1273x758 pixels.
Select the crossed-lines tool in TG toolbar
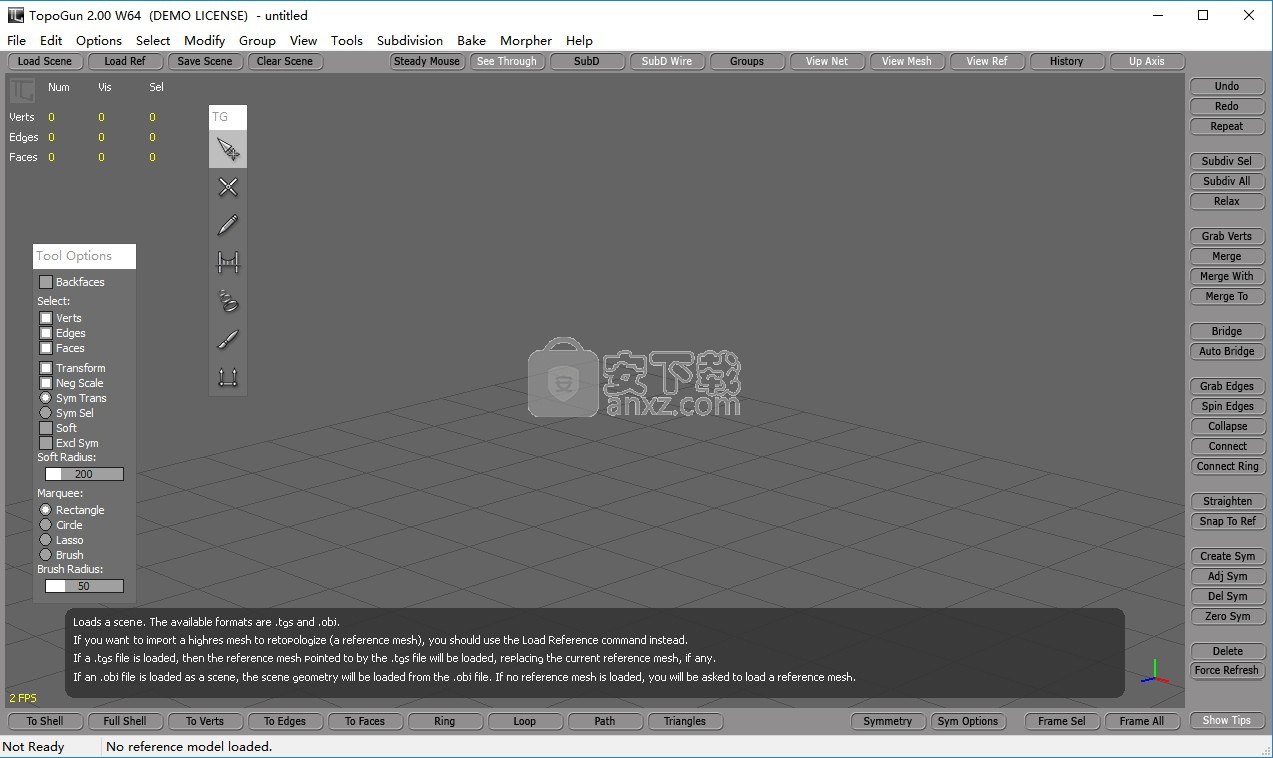[228, 187]
